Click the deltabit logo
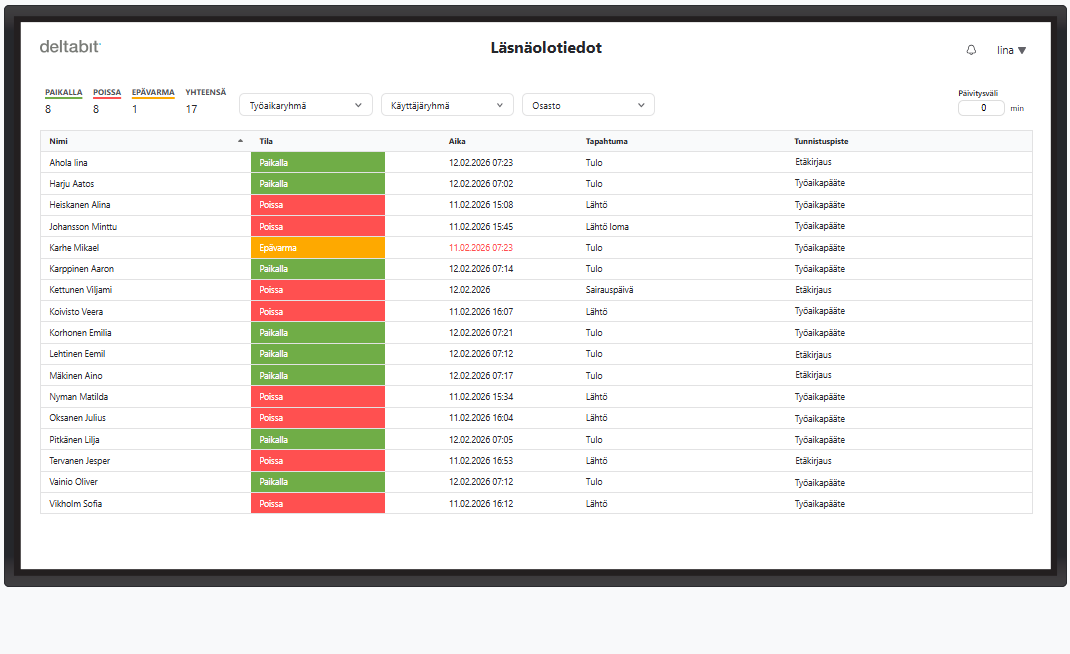 (70, 47)
